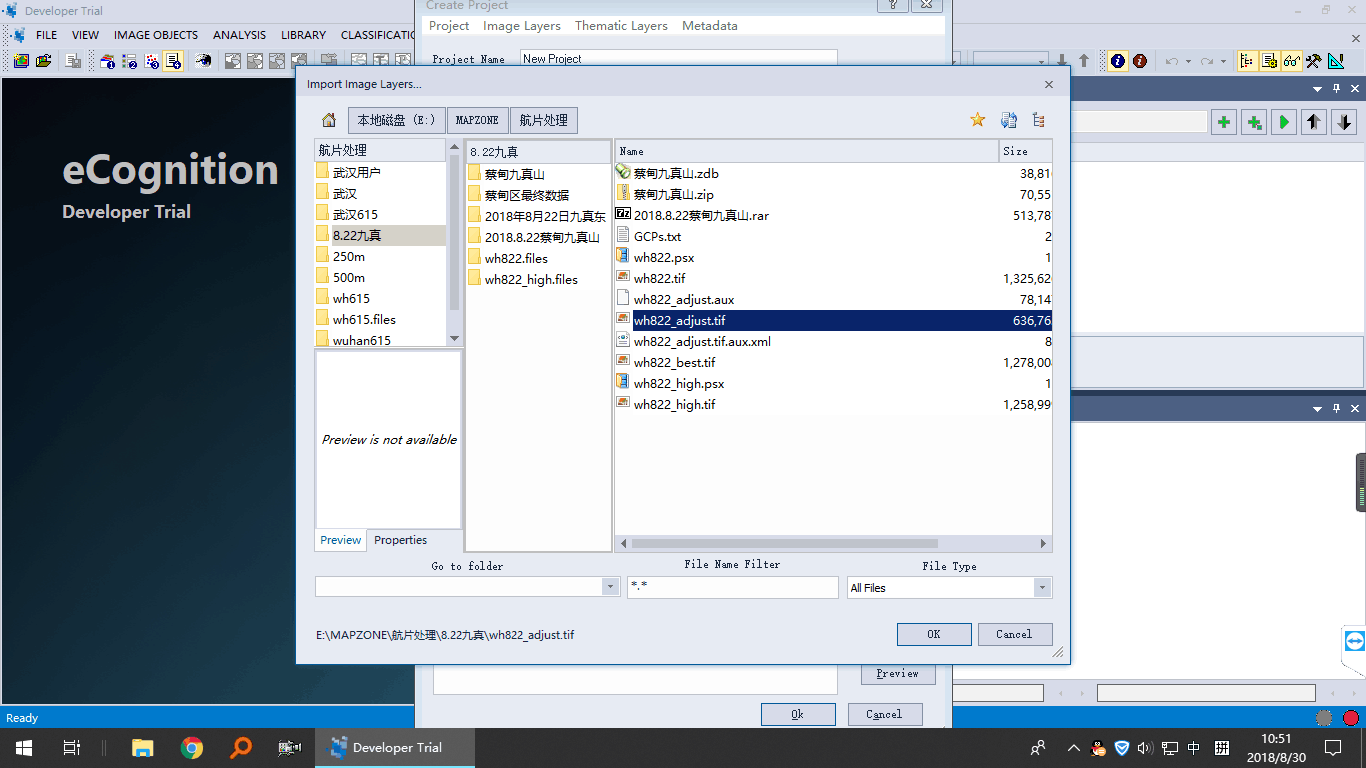Toggle the process tree gear document icon
The height and width of the screenshot is (768, 1366).
(x=1269, y=61)
